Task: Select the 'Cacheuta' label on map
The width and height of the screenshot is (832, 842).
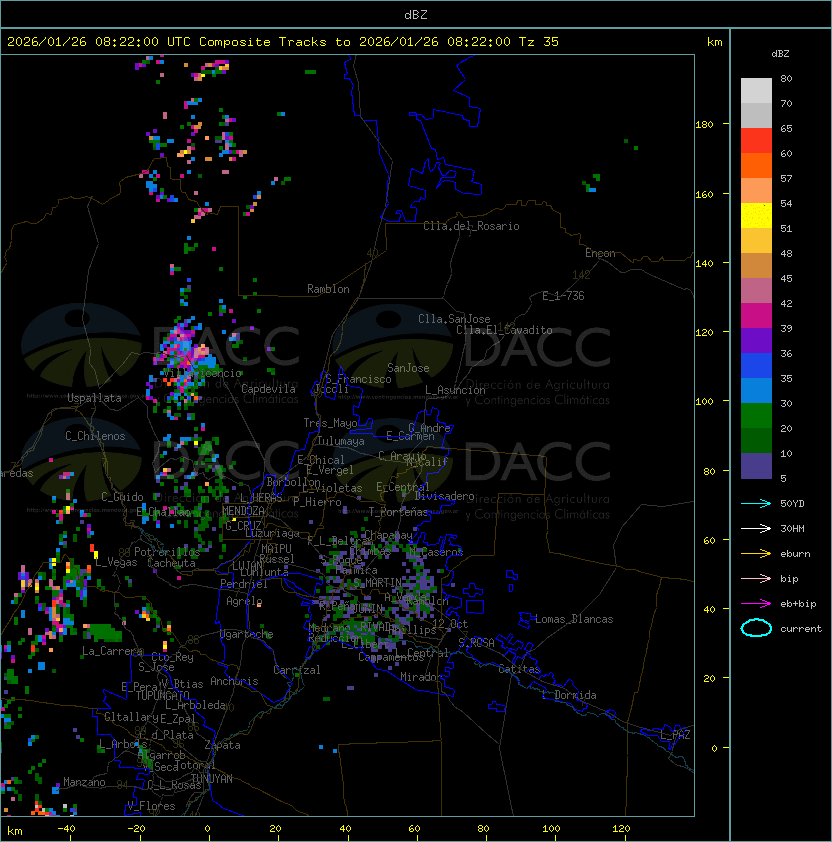Action: (x=171, y=563)
